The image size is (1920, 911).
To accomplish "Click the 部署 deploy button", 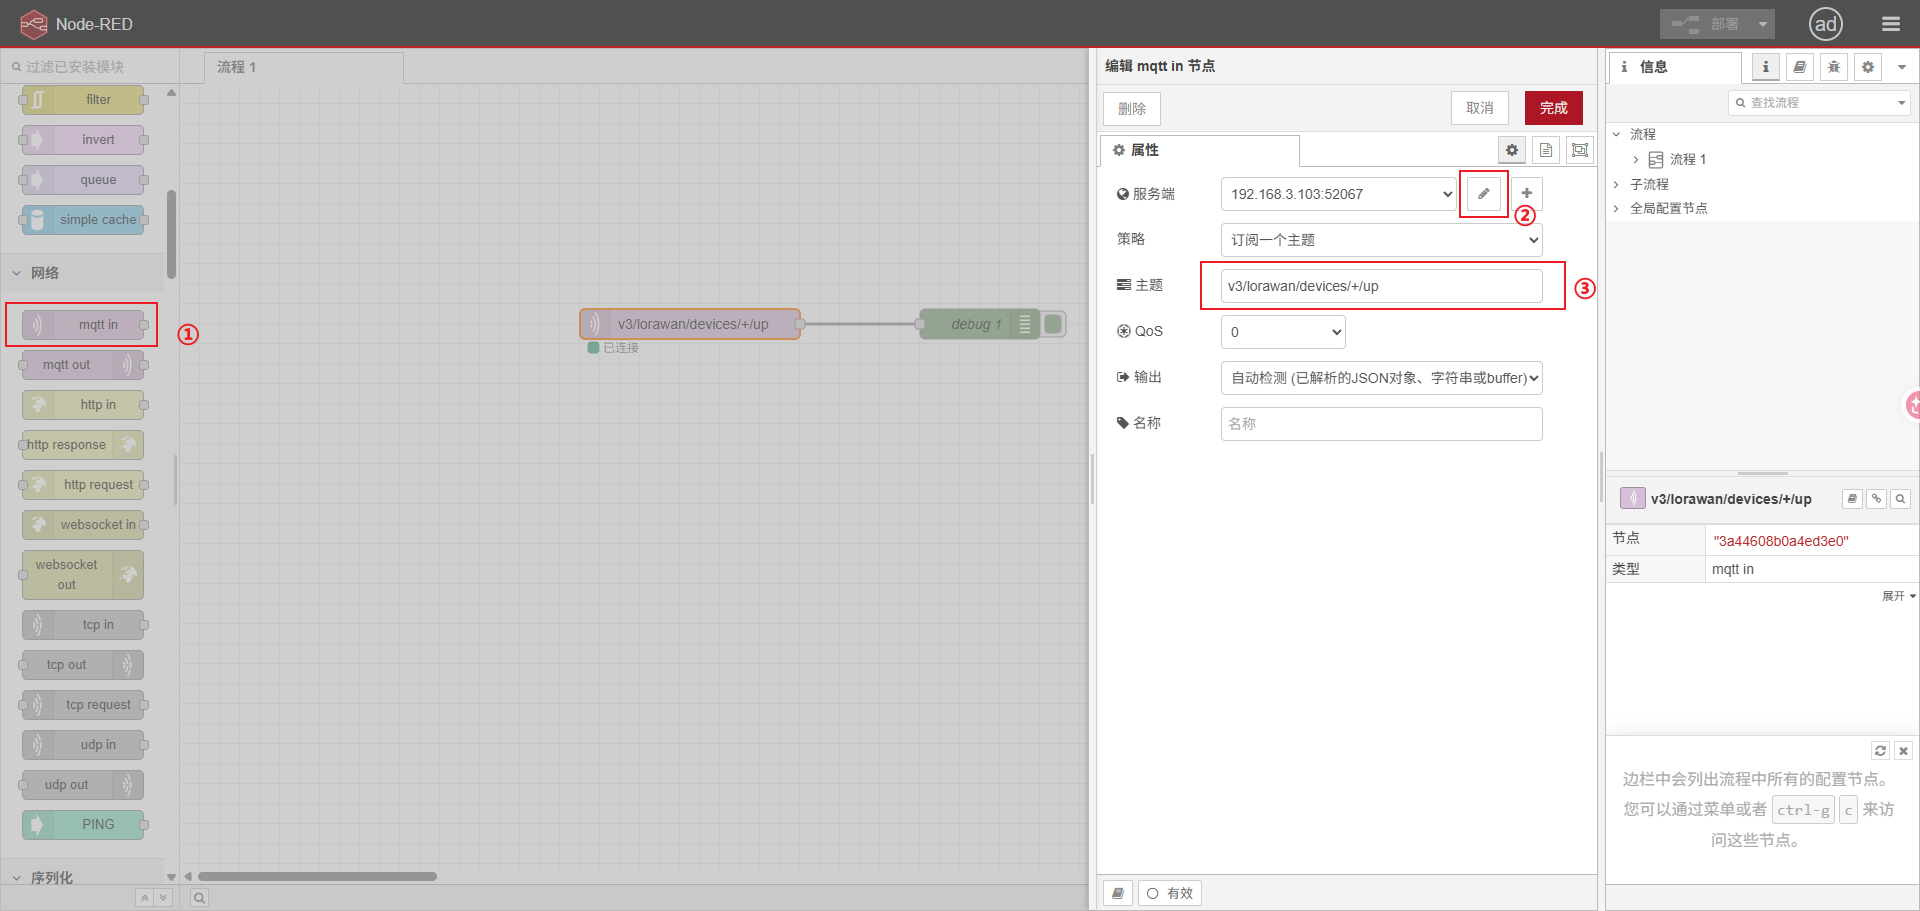I will tap(1706, 24).
